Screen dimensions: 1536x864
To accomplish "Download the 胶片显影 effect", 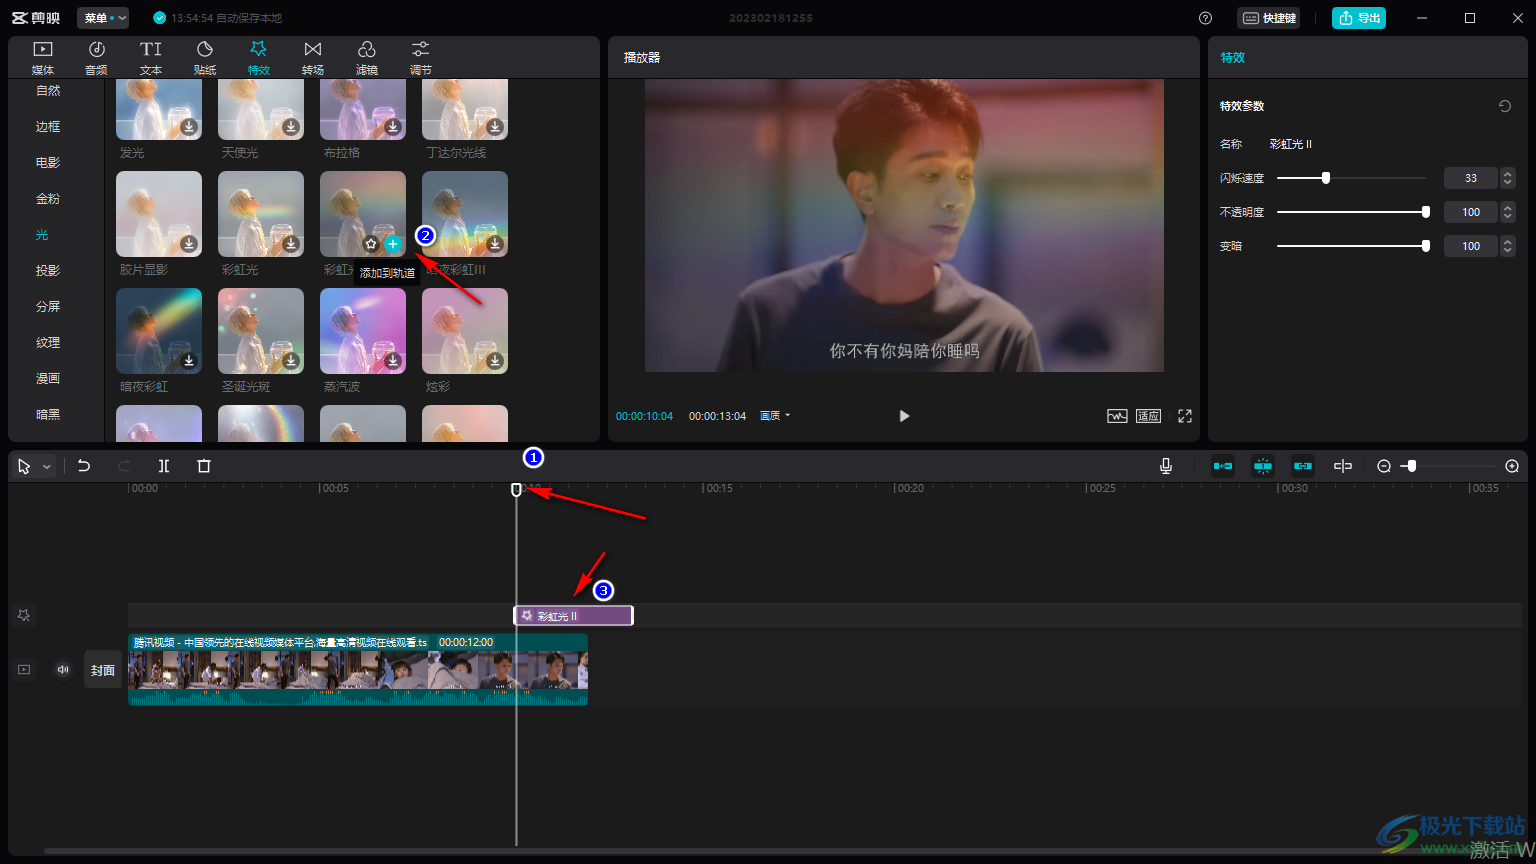I will point(189,244).
